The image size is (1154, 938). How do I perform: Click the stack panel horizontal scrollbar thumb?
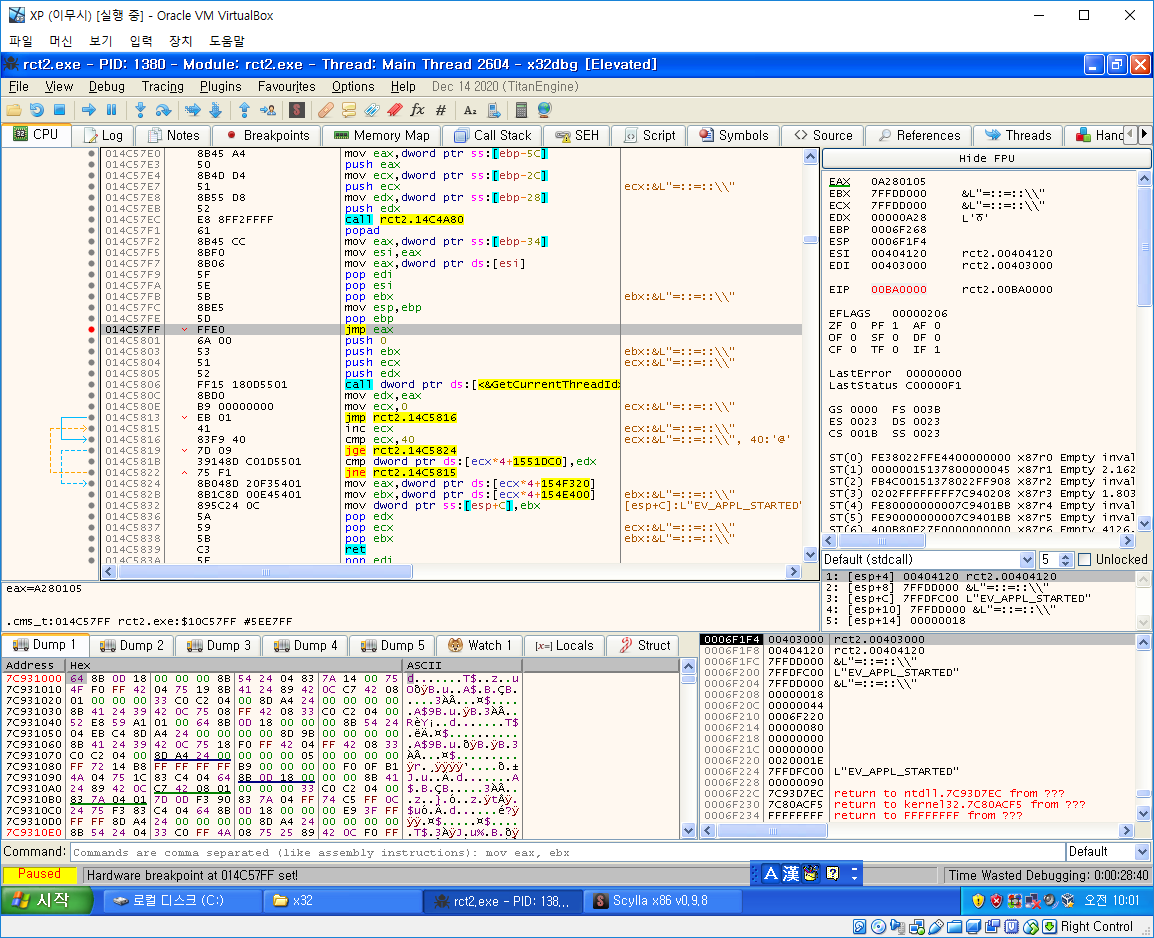coord(773,831)
